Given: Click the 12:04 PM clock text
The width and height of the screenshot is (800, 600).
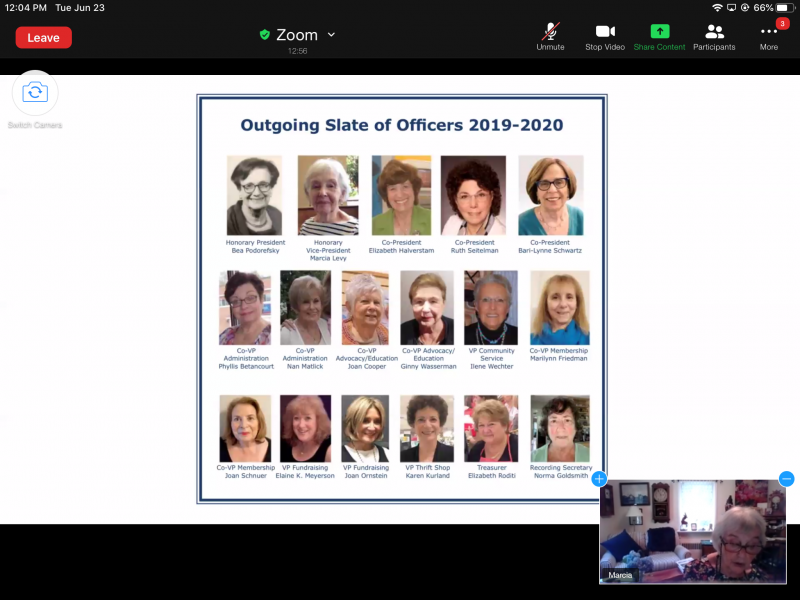Looking at the screenshot, I should coord(26,8).
